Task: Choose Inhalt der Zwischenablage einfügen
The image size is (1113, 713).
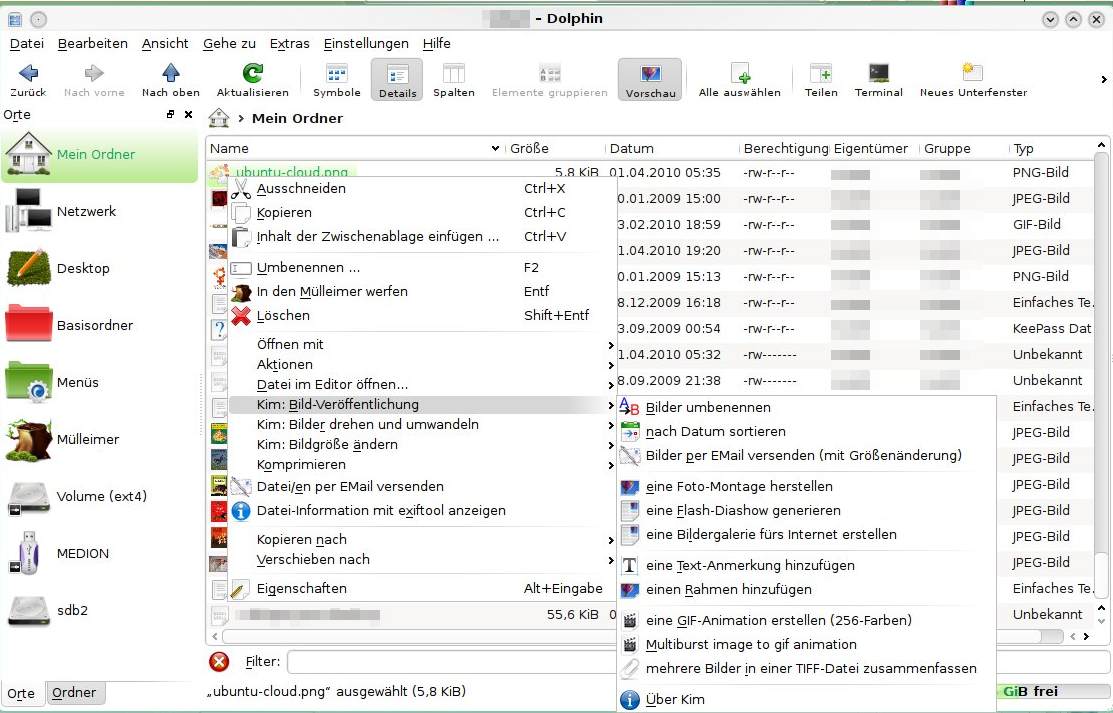Action: point(422,236)
